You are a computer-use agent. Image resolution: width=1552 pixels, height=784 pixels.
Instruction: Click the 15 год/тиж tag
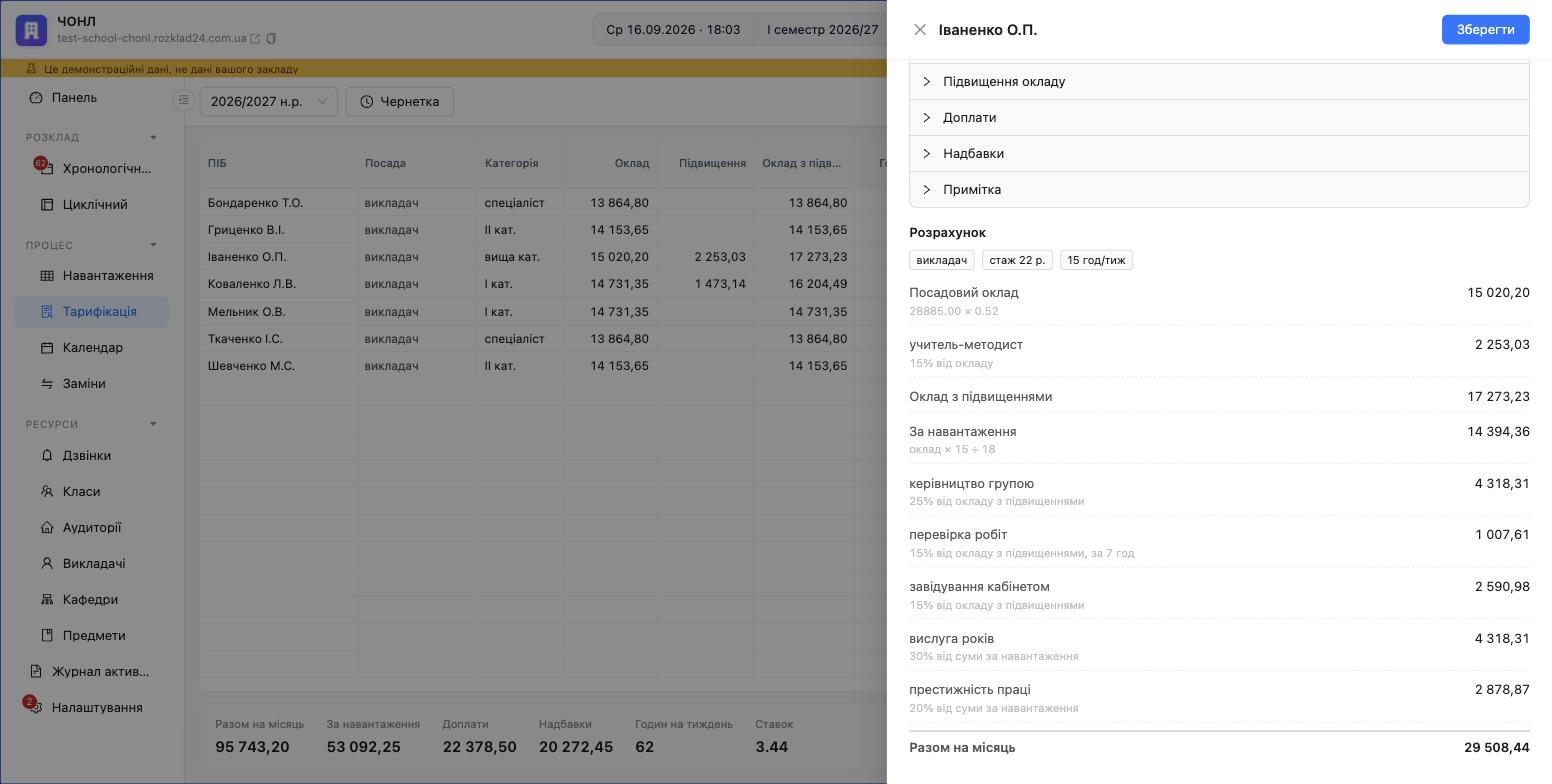(x=1096, y=260)
